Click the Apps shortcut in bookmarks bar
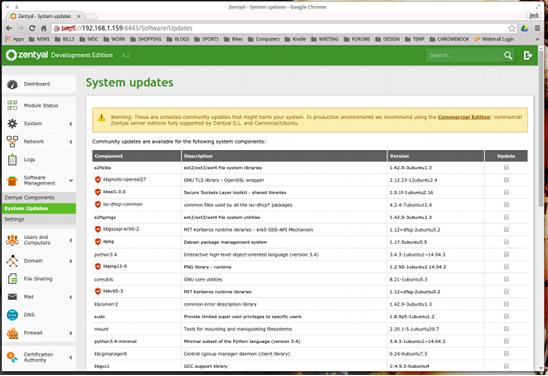The height and width of the screenshot is (376, 548). (x=15, y=39)
